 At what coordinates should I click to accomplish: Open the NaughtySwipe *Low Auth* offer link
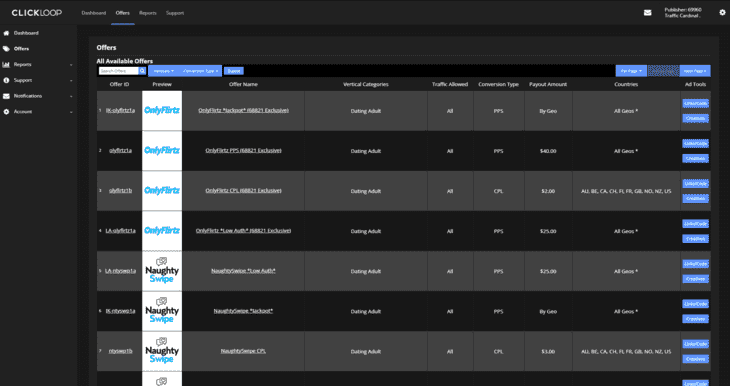pos(243,271)
